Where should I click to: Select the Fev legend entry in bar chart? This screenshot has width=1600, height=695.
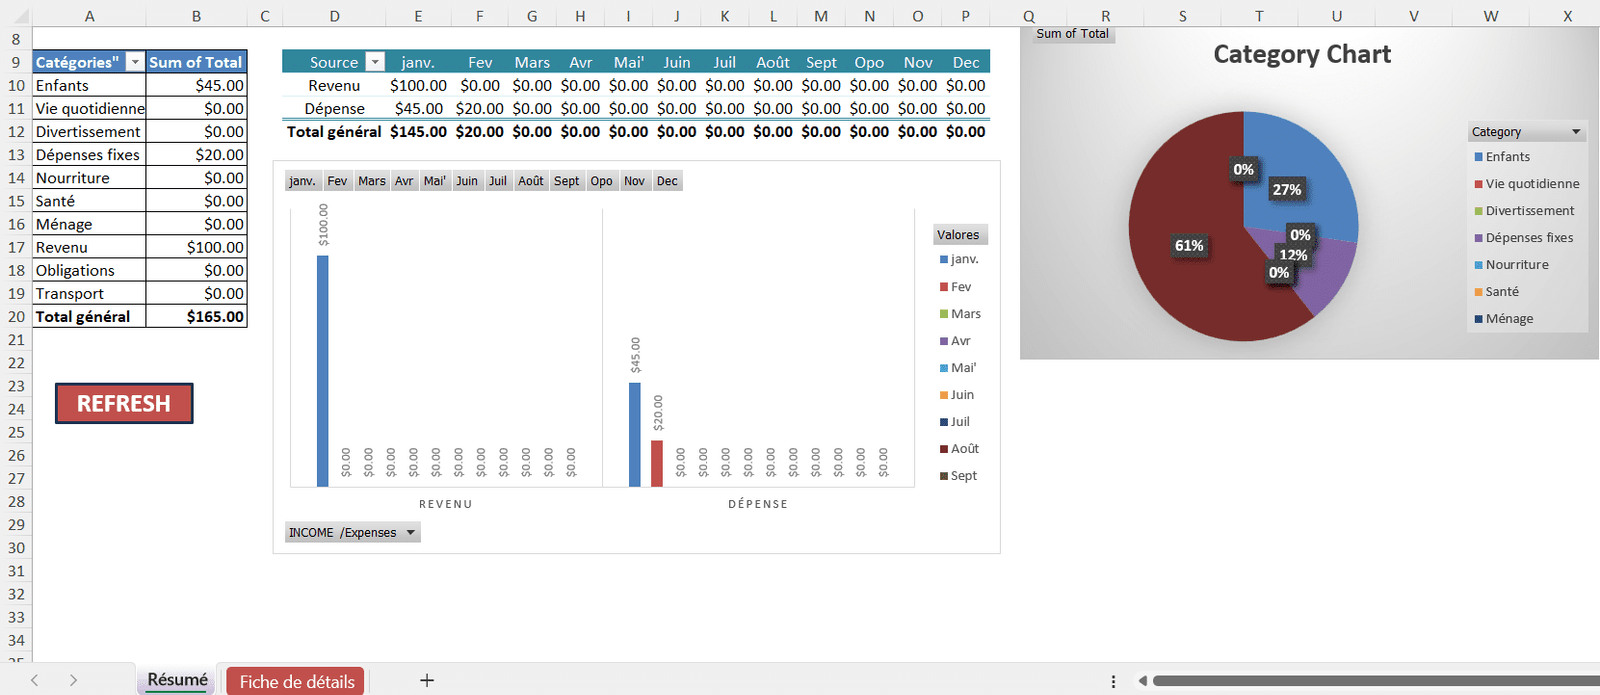955,287
